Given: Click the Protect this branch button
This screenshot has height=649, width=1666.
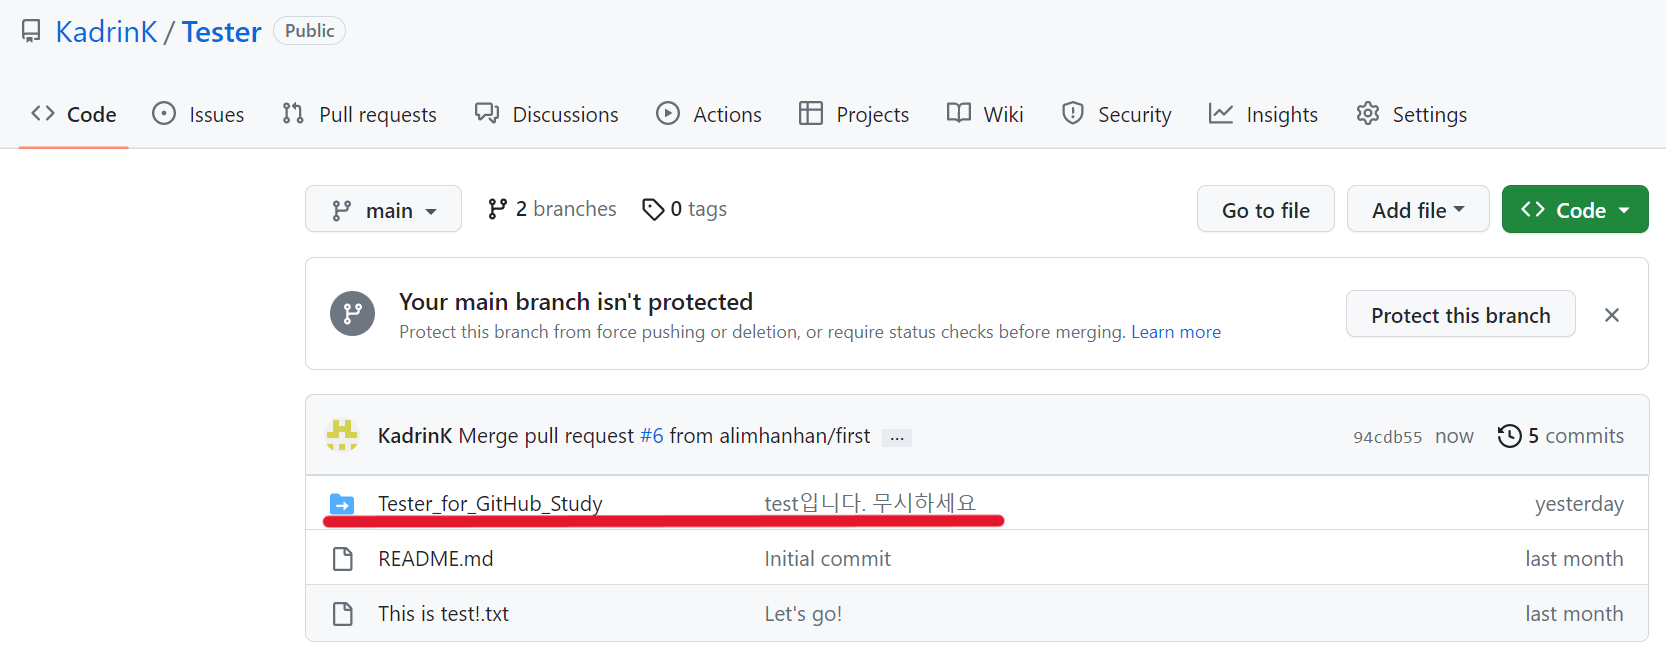Looking at the screenshot, I should (x=1460, y=315).
